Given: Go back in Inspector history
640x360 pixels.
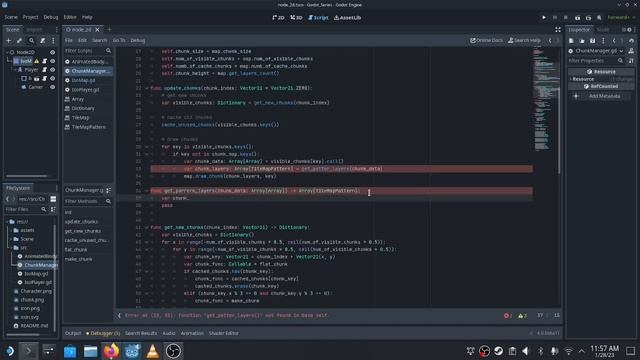Looking at the screenshot, I should pos(614,40).
